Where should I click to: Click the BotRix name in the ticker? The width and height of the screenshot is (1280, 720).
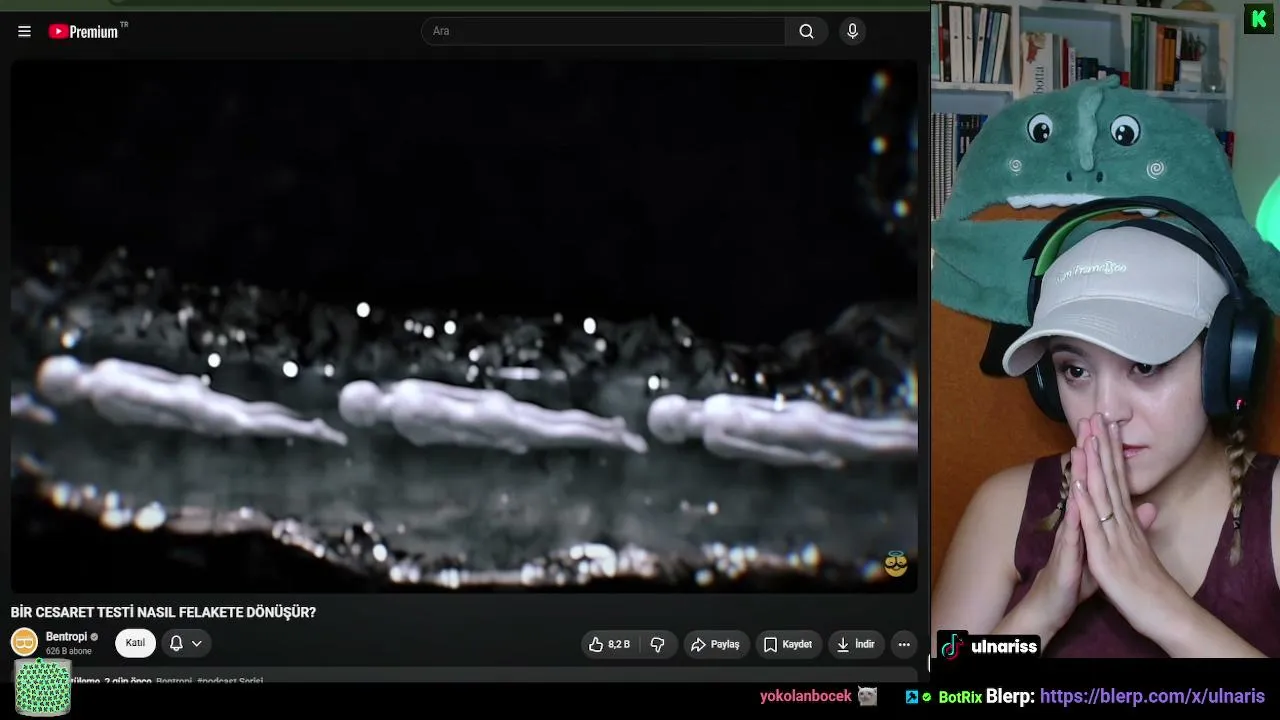pos(960,697)
